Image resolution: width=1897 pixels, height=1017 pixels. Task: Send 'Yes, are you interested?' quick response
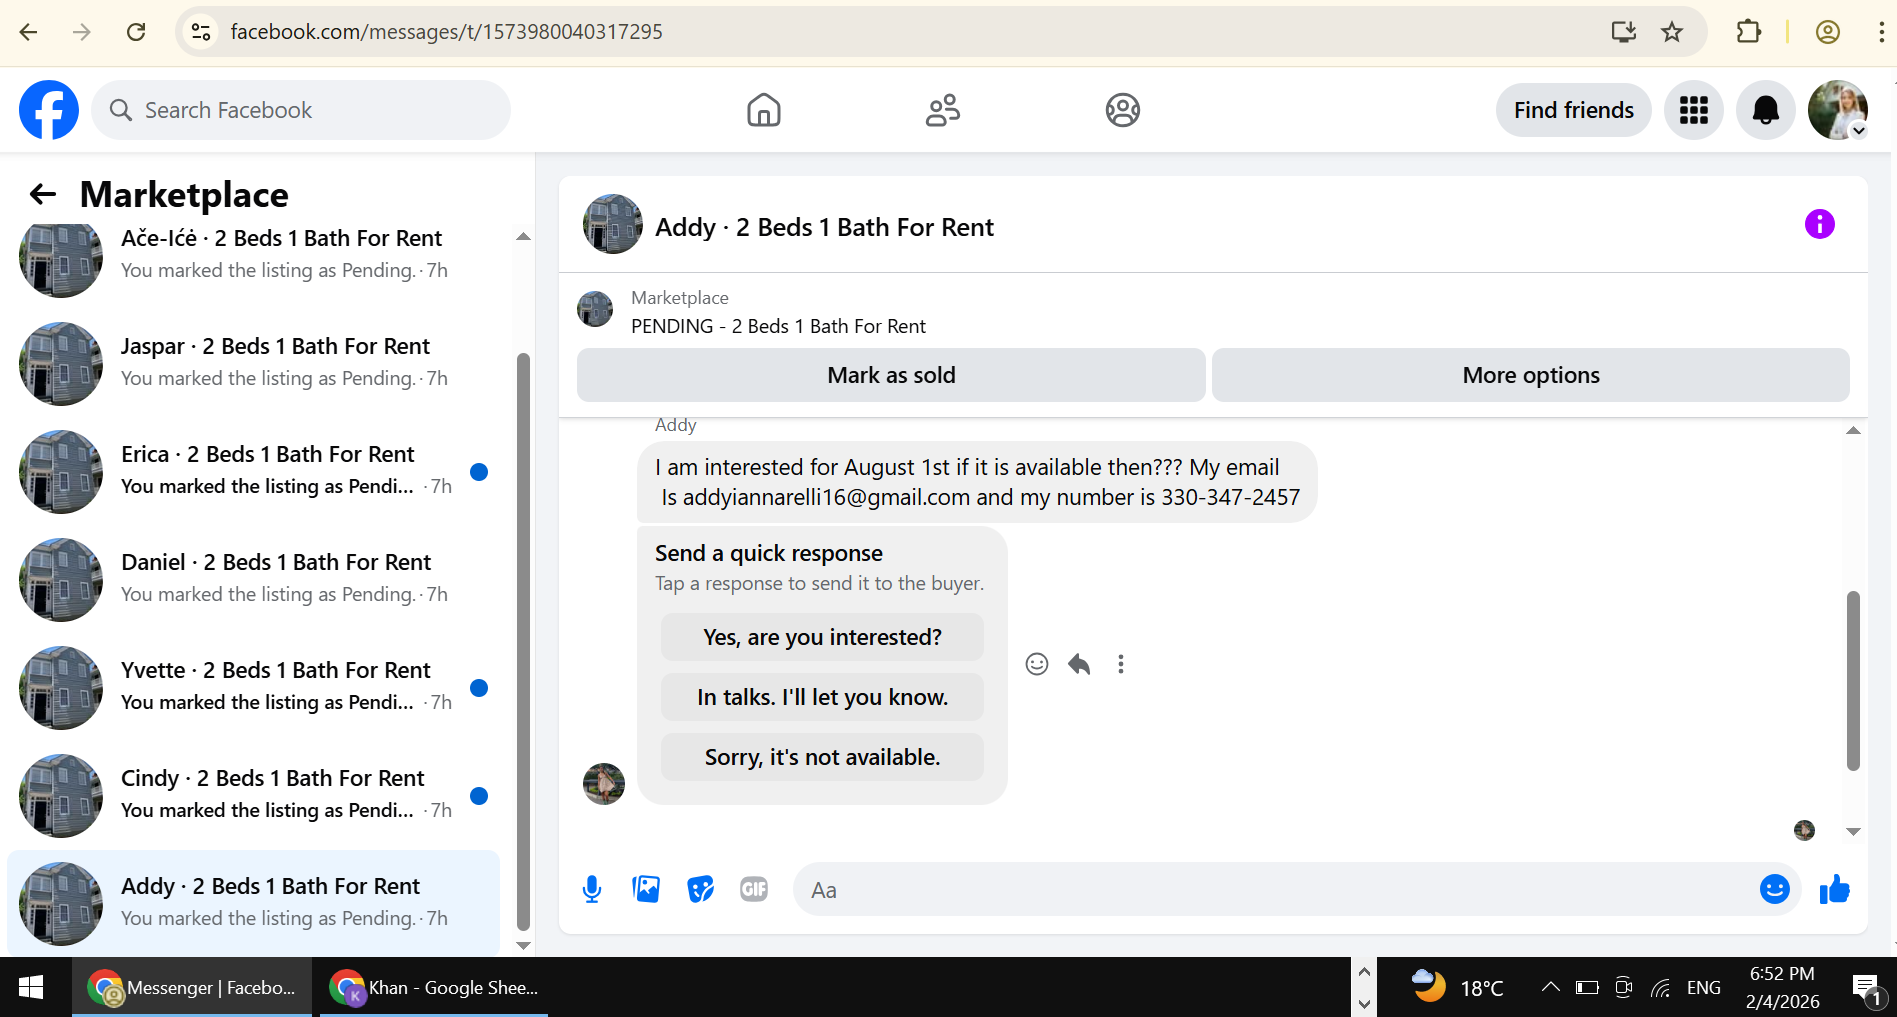point(822,637)
